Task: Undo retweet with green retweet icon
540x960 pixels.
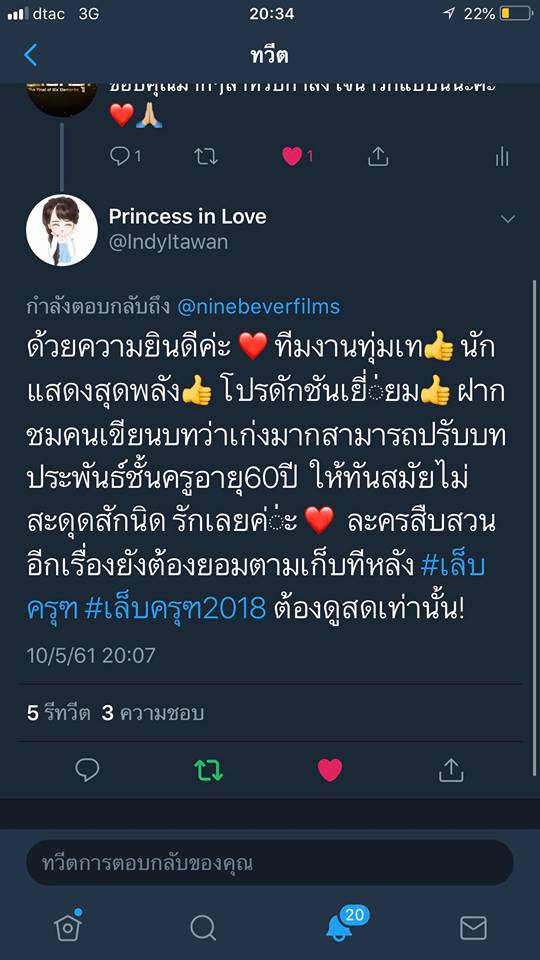Action: click(x=209, y=770)
